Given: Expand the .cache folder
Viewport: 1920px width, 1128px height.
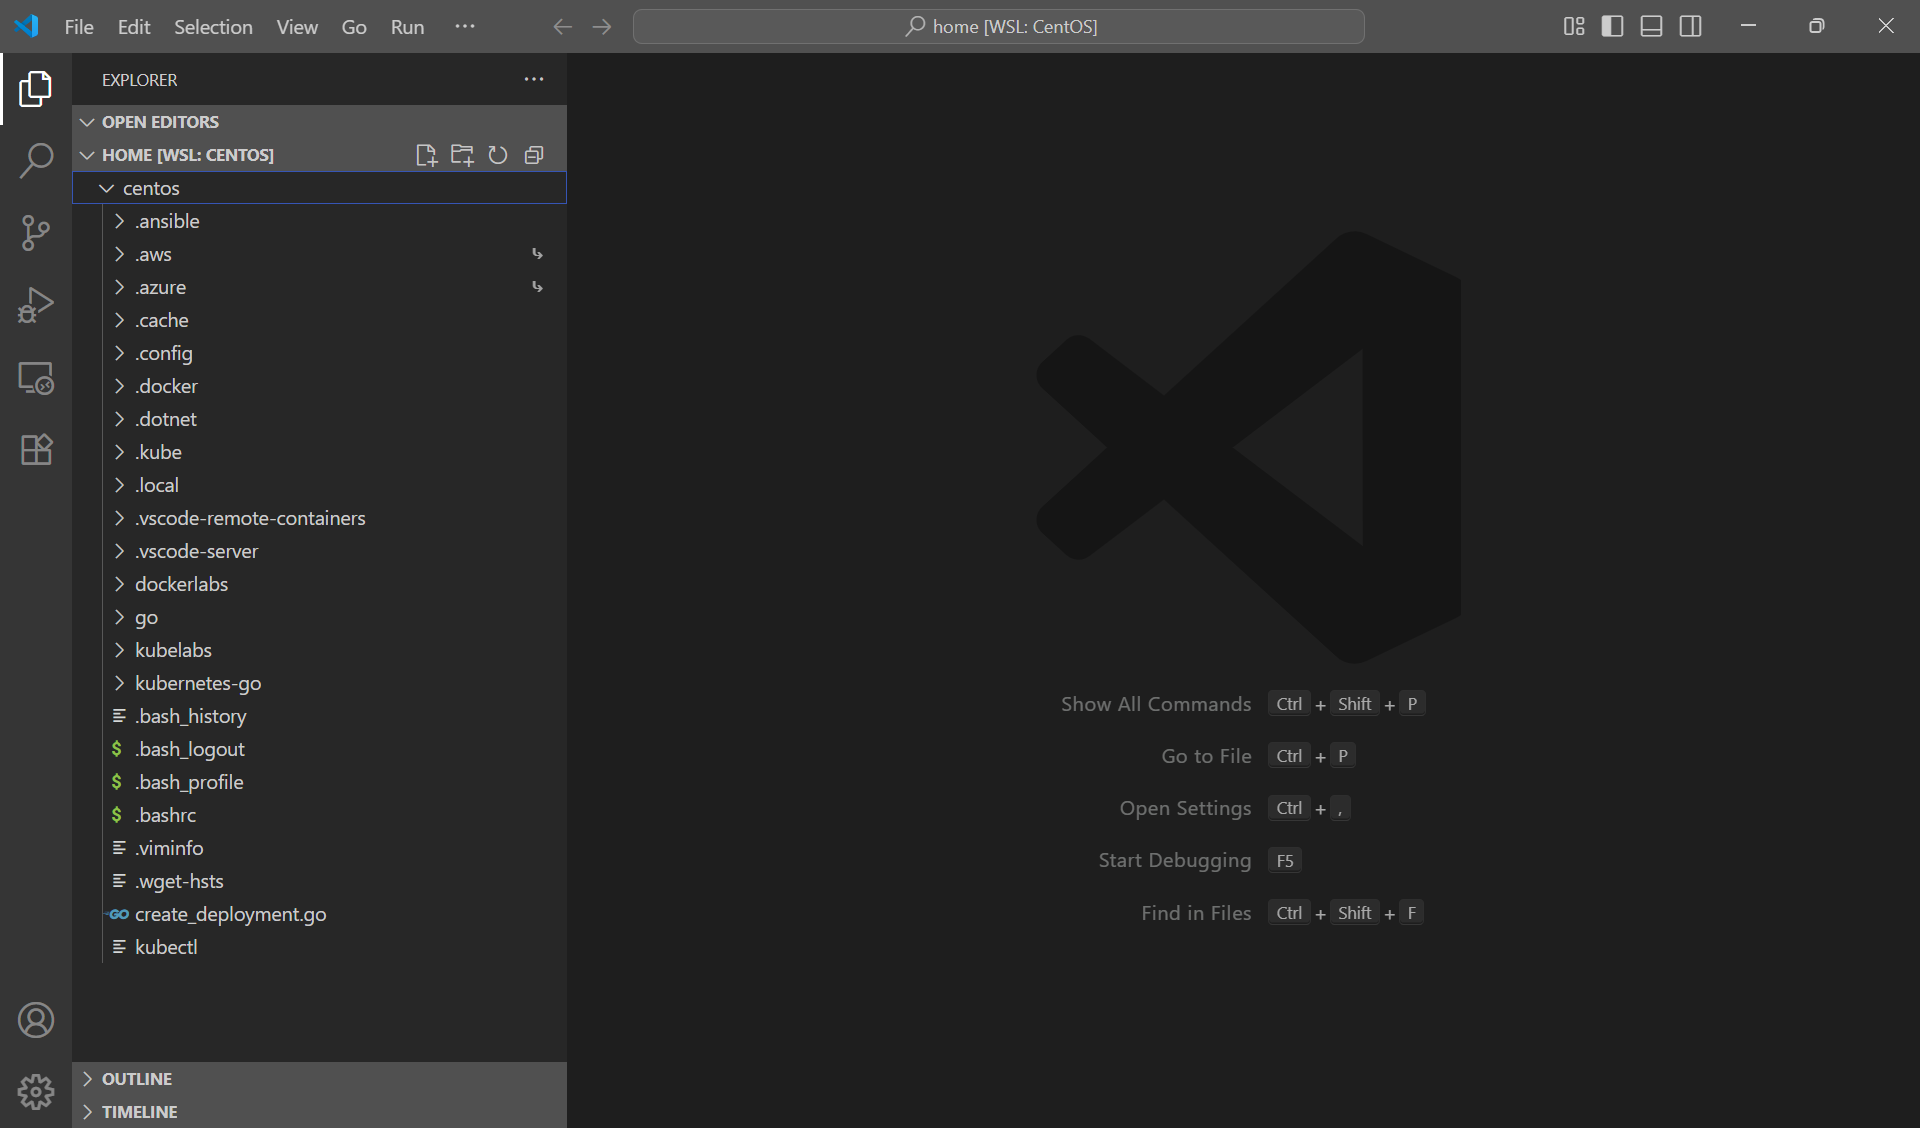Looking at the screenshot, I should (319, 320).
